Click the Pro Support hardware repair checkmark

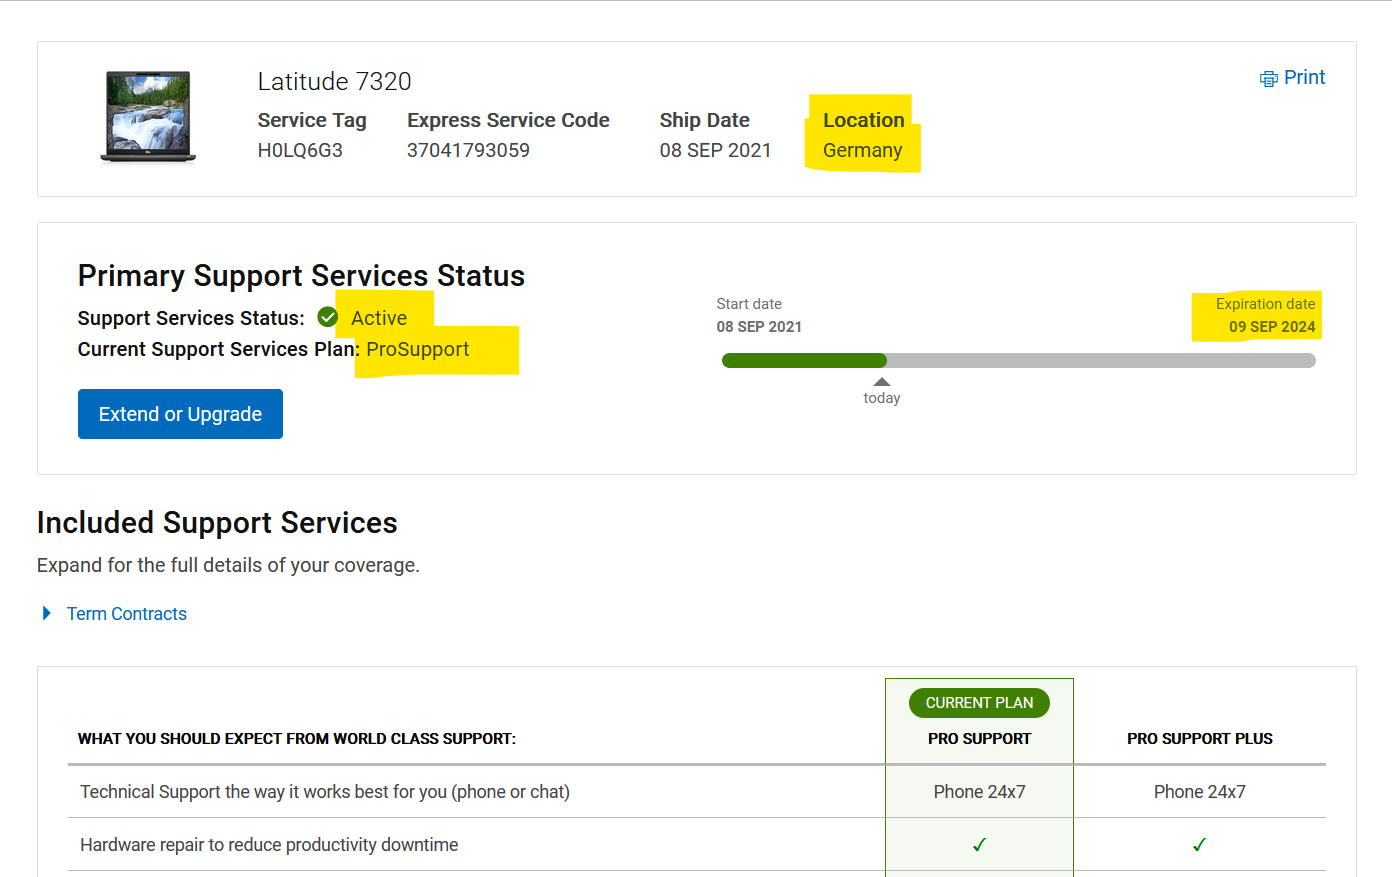[979, 845]
